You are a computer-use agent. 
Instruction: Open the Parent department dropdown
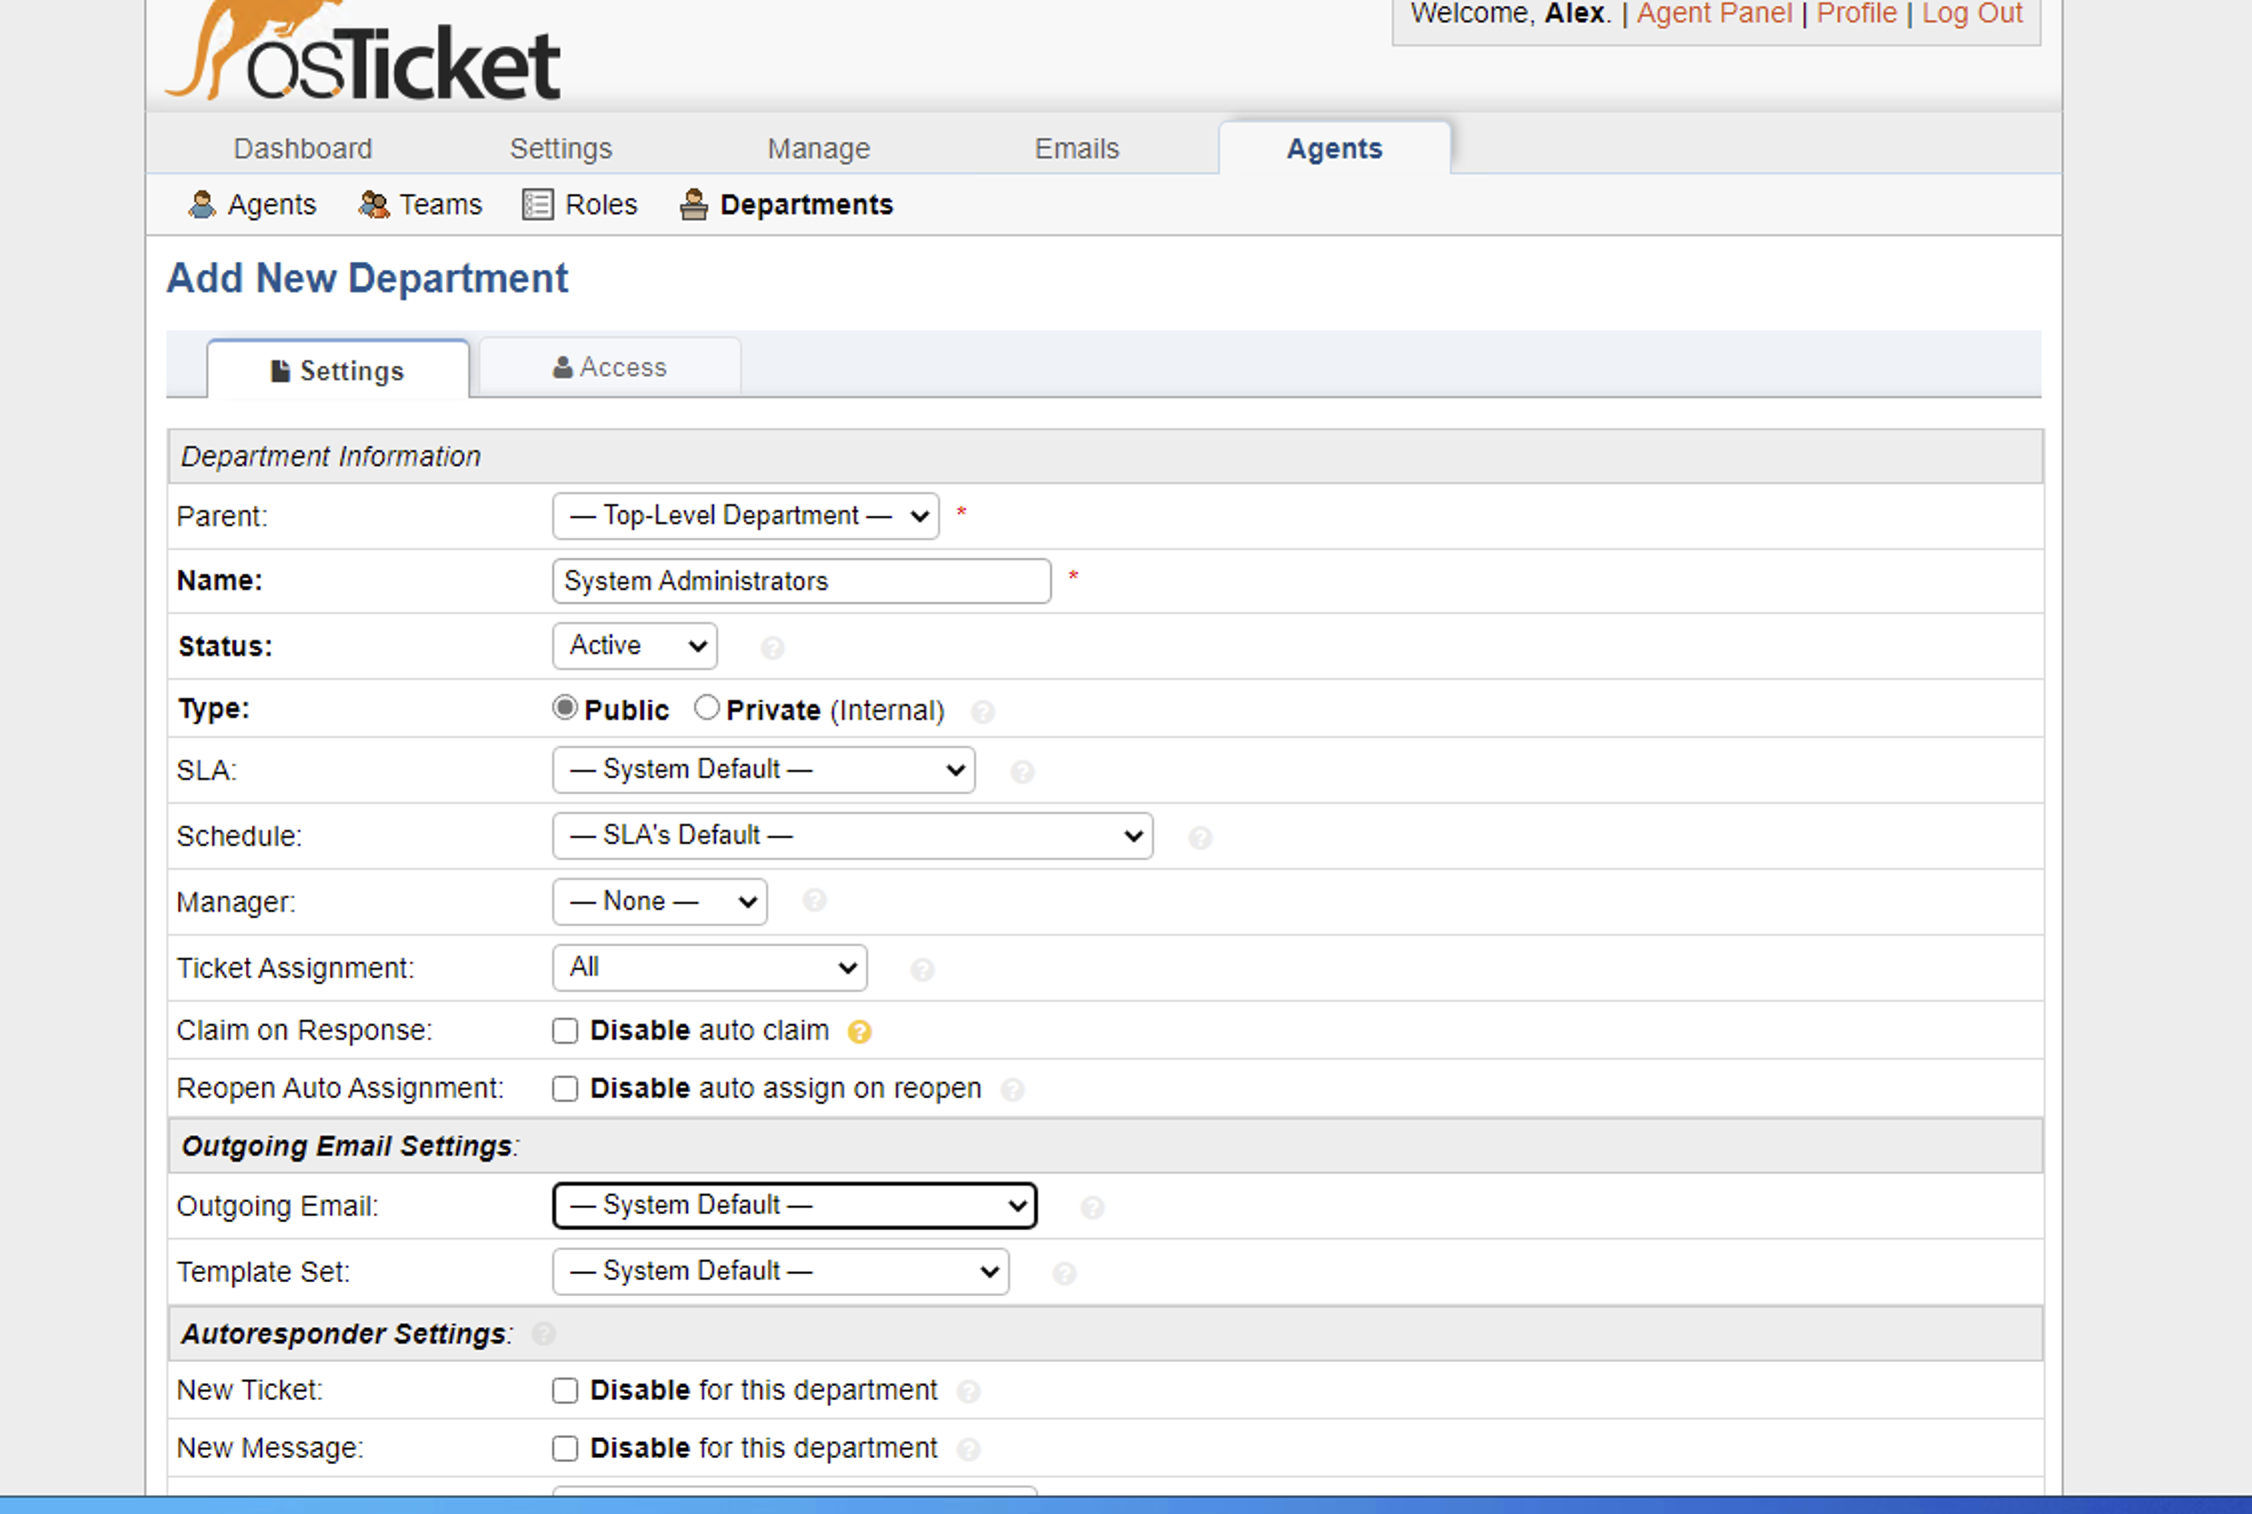coord(745,516)
